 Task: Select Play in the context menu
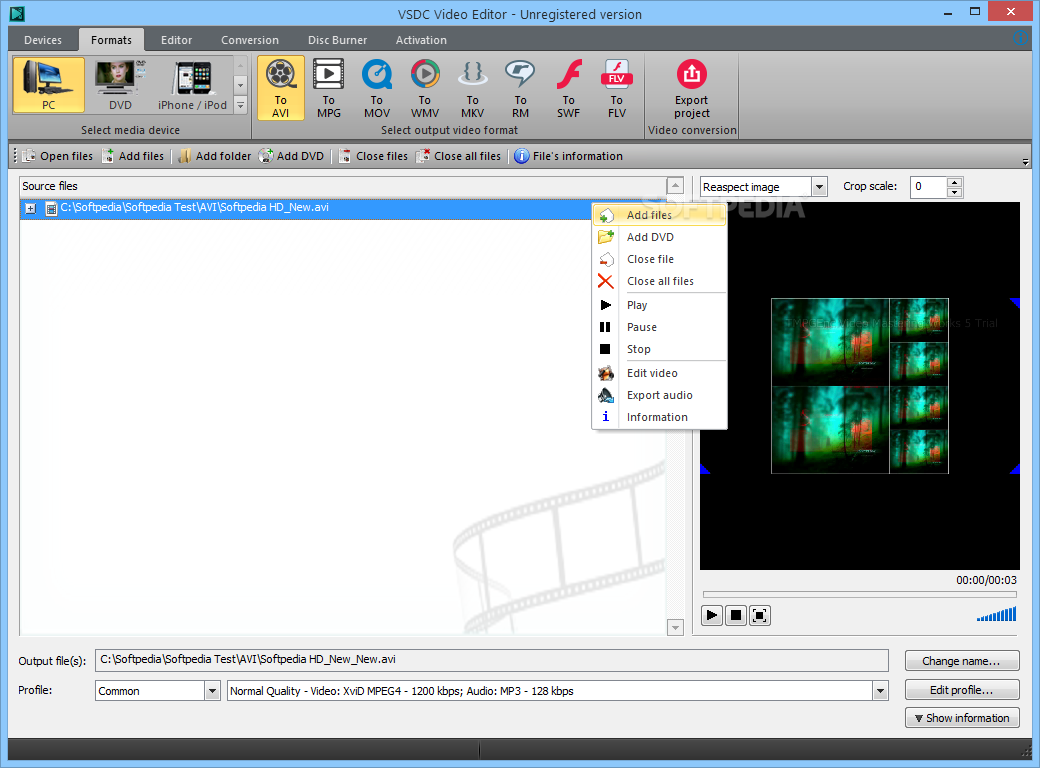click(659, 305)
